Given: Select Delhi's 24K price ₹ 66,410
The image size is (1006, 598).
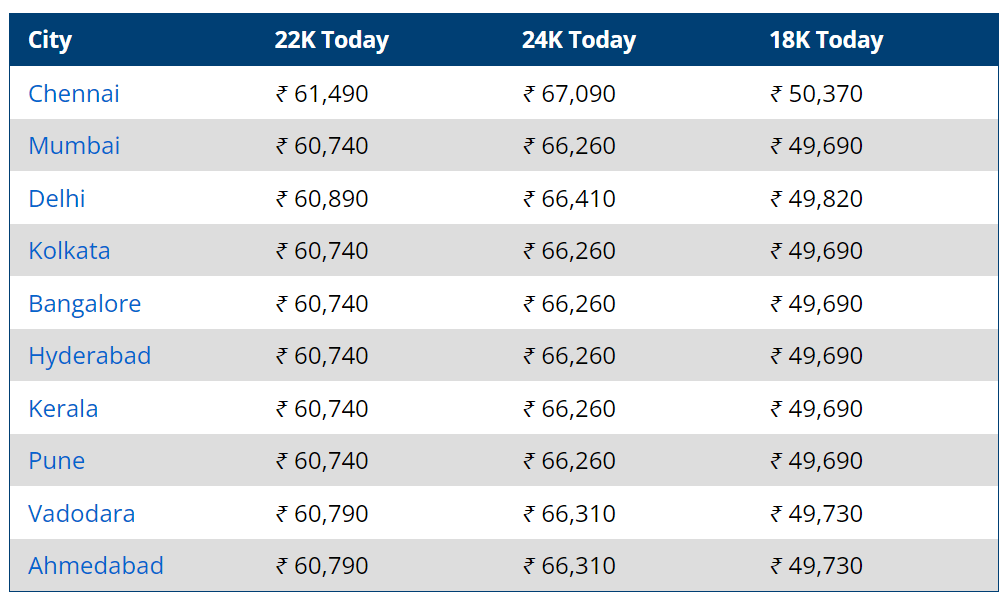Looking at the screenshot, I should (570, 198).
